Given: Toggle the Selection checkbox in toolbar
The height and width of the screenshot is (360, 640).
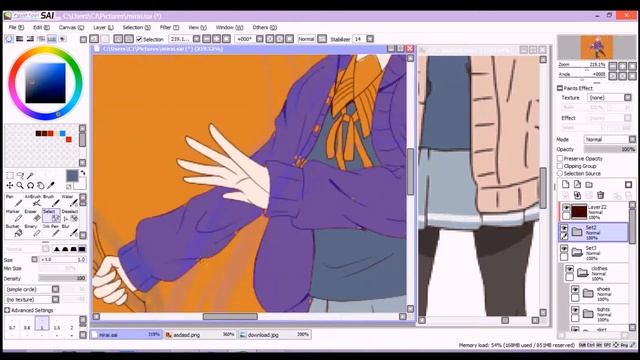Looking at the screenshot, I should (x=139, y=39).
